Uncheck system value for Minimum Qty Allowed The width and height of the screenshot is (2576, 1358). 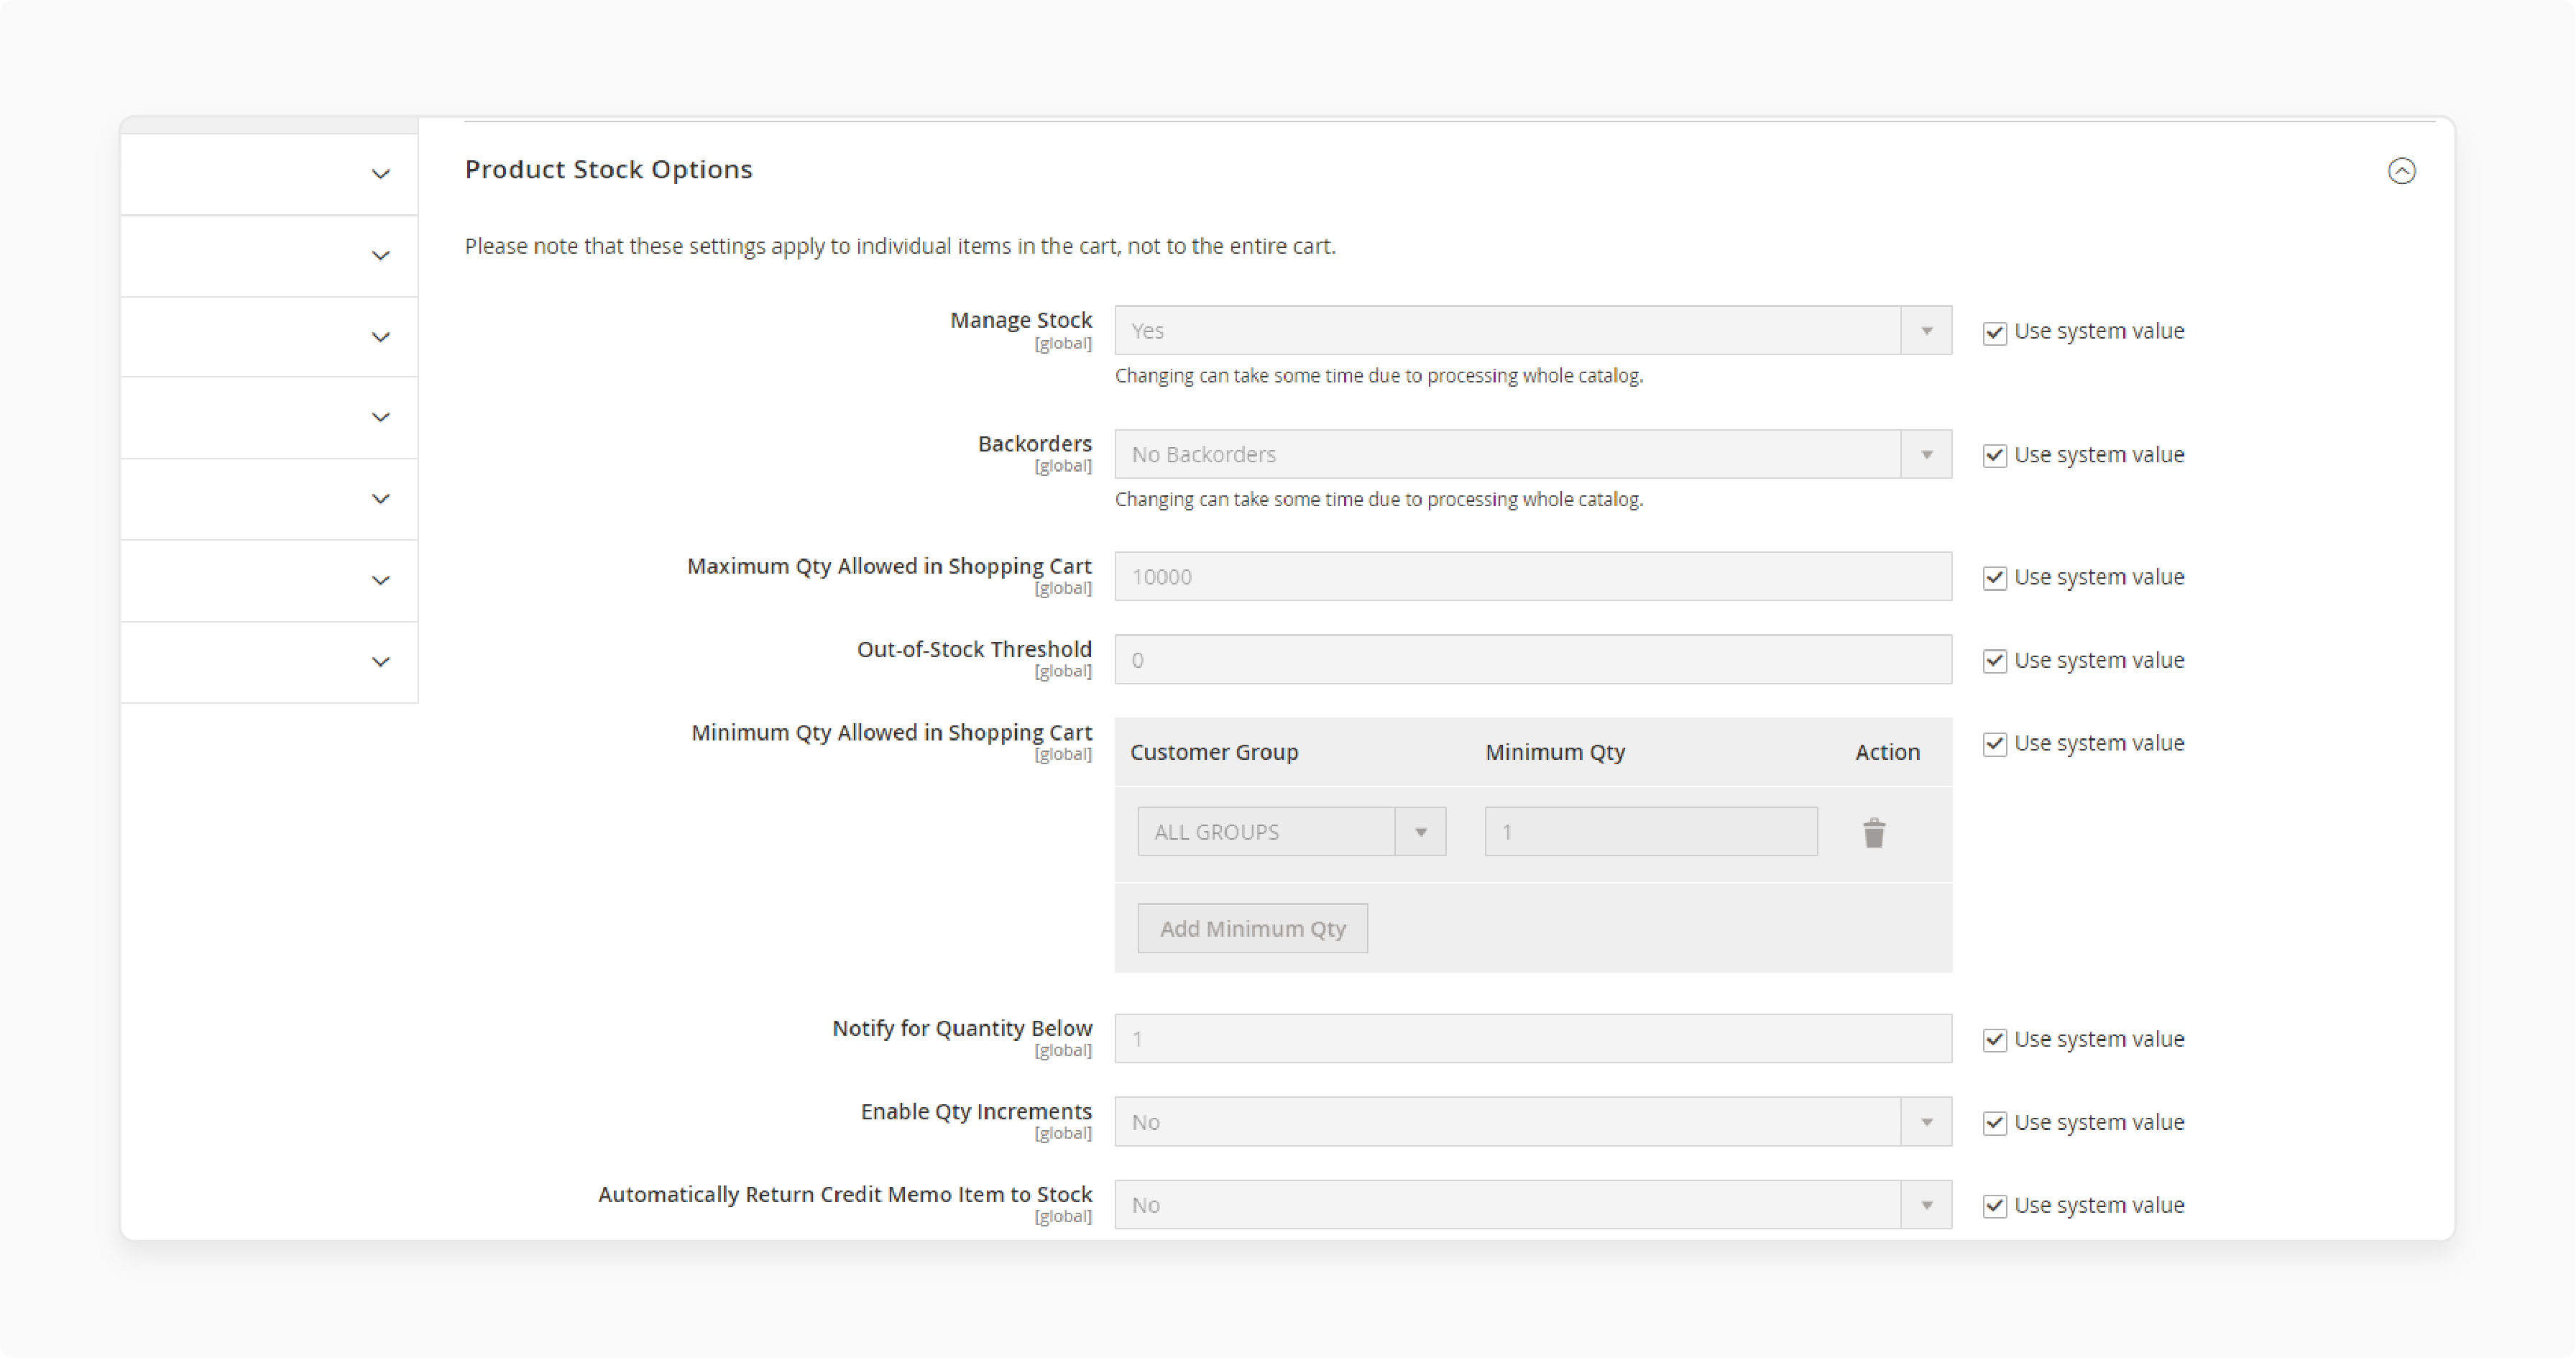[1994, 744]
